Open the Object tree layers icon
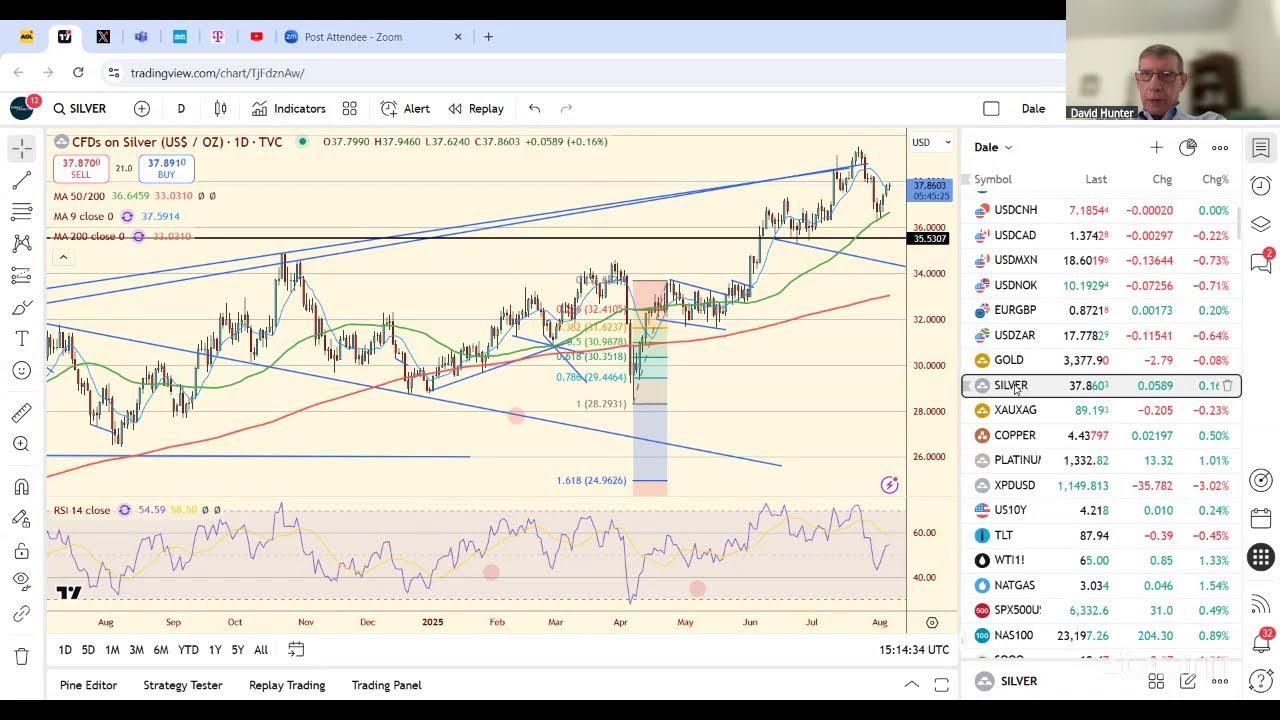 (1261, 224)
